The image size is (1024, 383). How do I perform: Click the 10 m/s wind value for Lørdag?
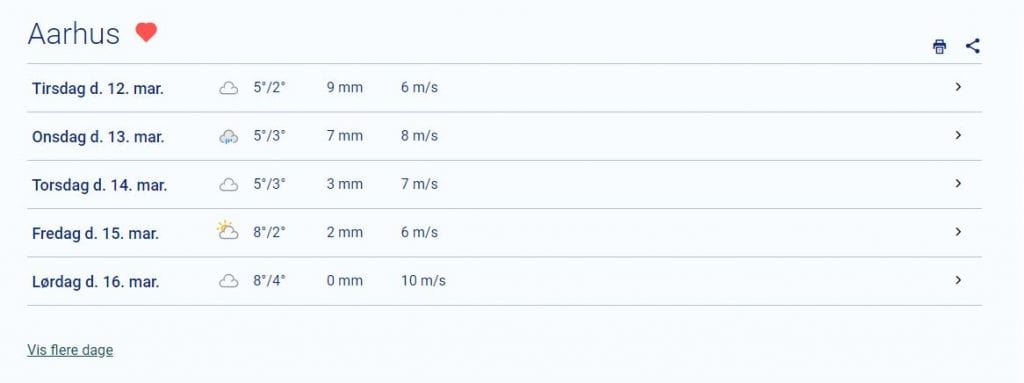pos(423,281)
